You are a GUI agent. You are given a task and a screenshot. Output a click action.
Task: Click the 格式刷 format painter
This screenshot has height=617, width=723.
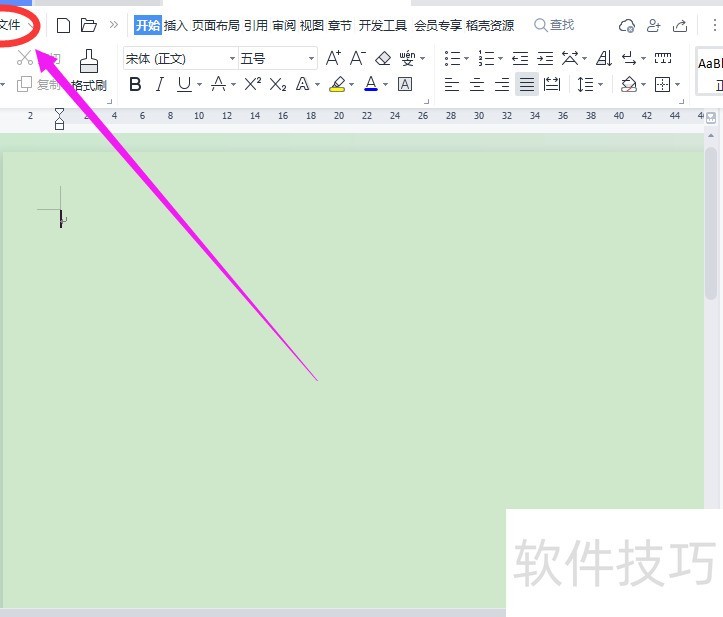(89, 71)
